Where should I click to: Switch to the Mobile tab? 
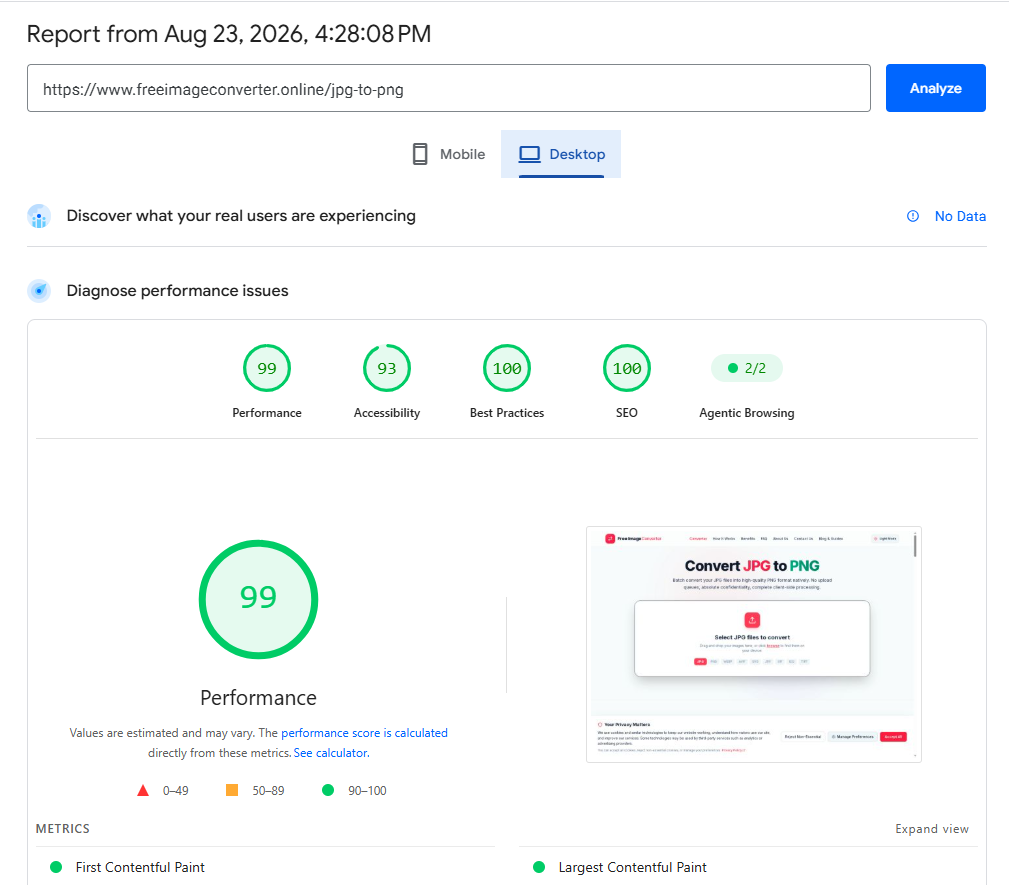pyautogui.click(x=449, y=154)
